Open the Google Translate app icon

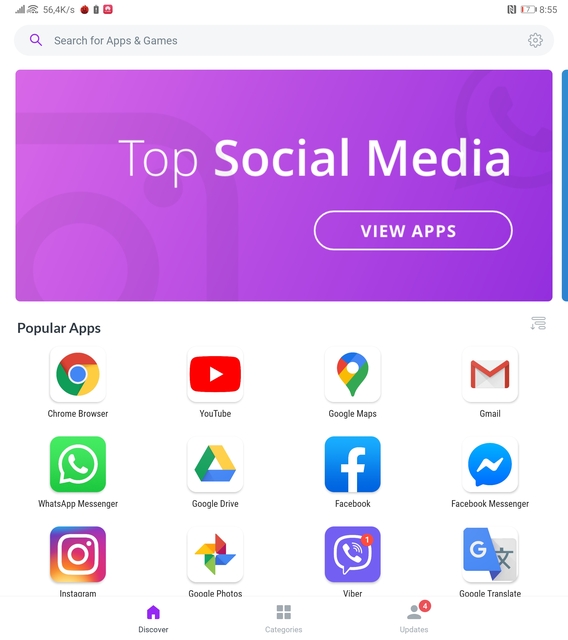[x=490, y=554]
